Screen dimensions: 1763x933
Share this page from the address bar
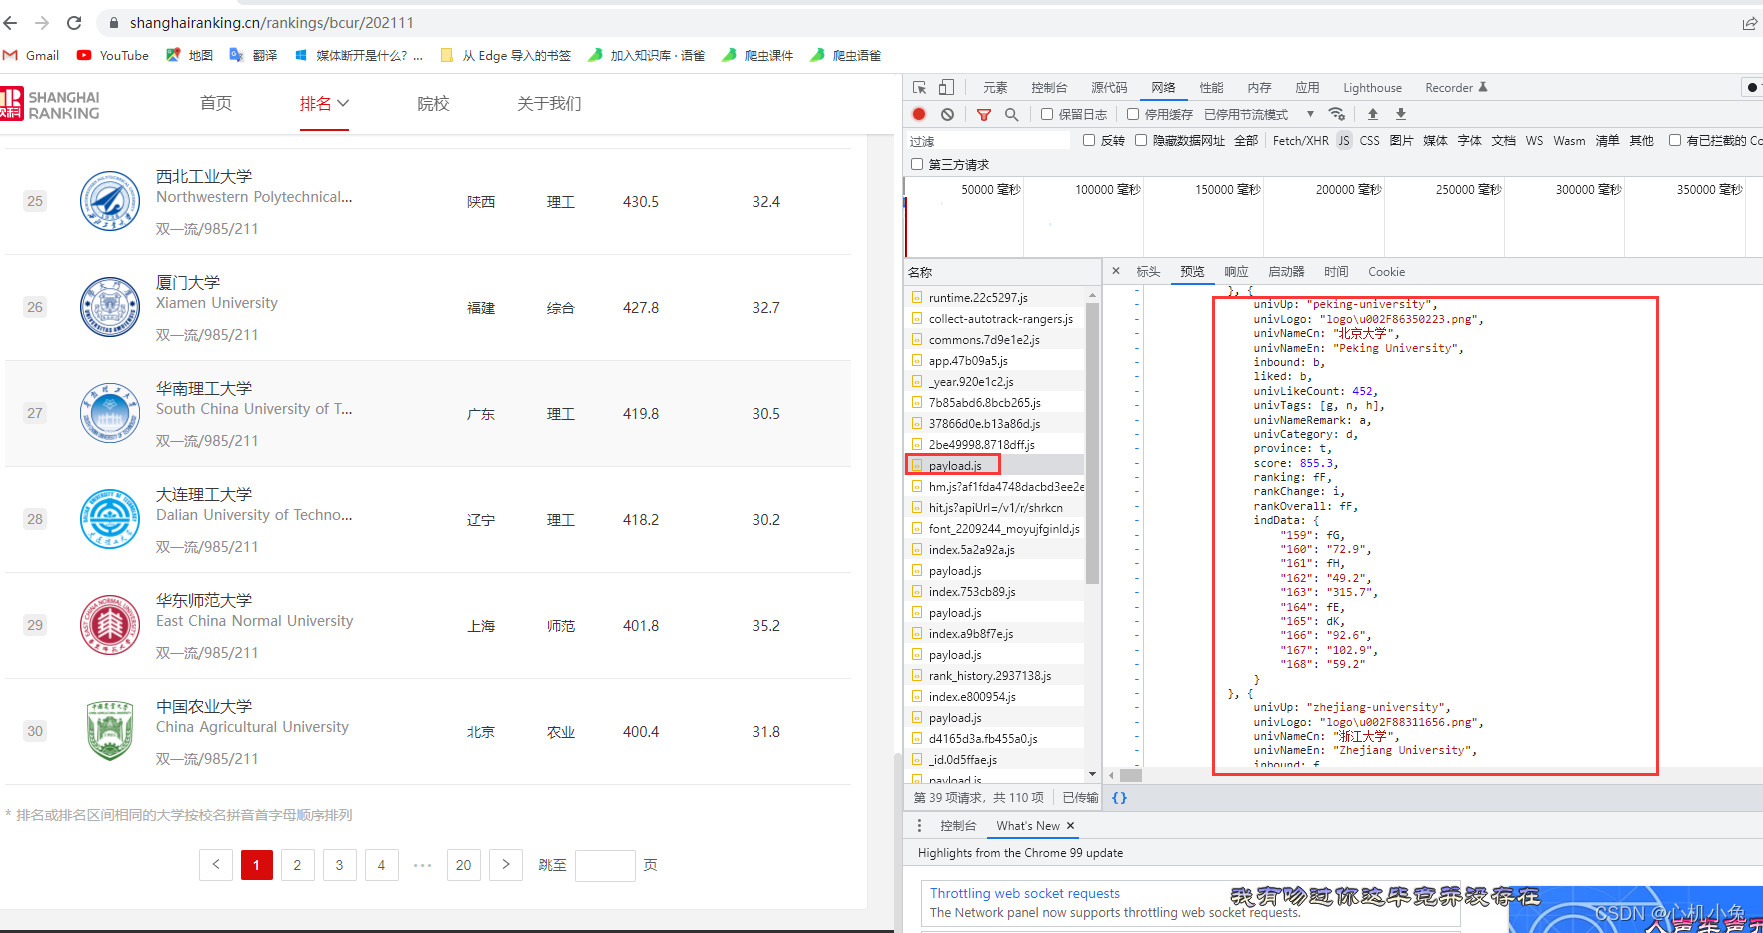1749,22
